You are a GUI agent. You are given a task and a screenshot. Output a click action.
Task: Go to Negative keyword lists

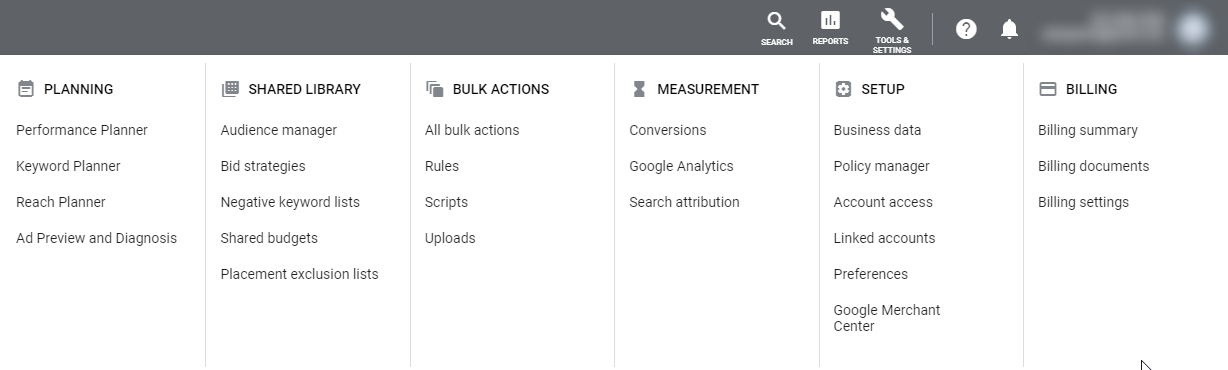tap(290, 202)
